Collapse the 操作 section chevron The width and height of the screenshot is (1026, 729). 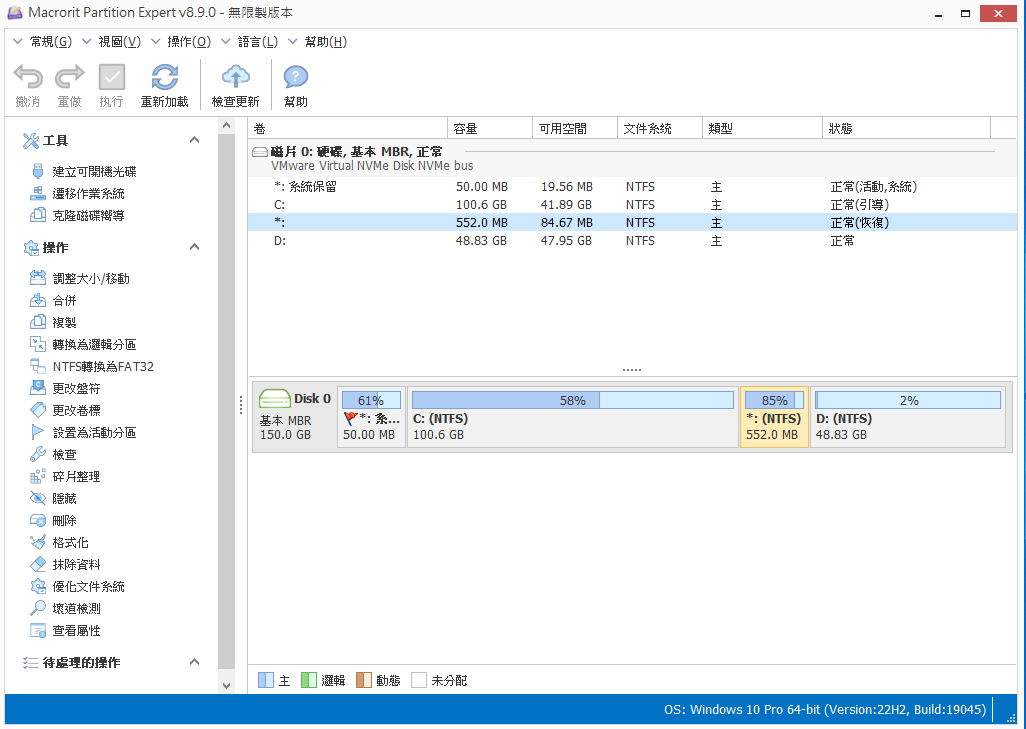click(x=195, y=248)
